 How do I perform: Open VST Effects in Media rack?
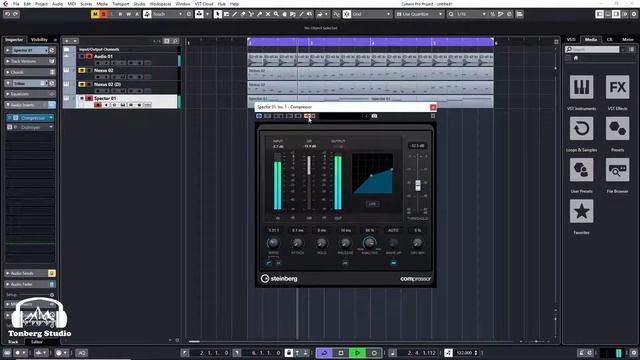pyautogui.click(x=617, y=87)
